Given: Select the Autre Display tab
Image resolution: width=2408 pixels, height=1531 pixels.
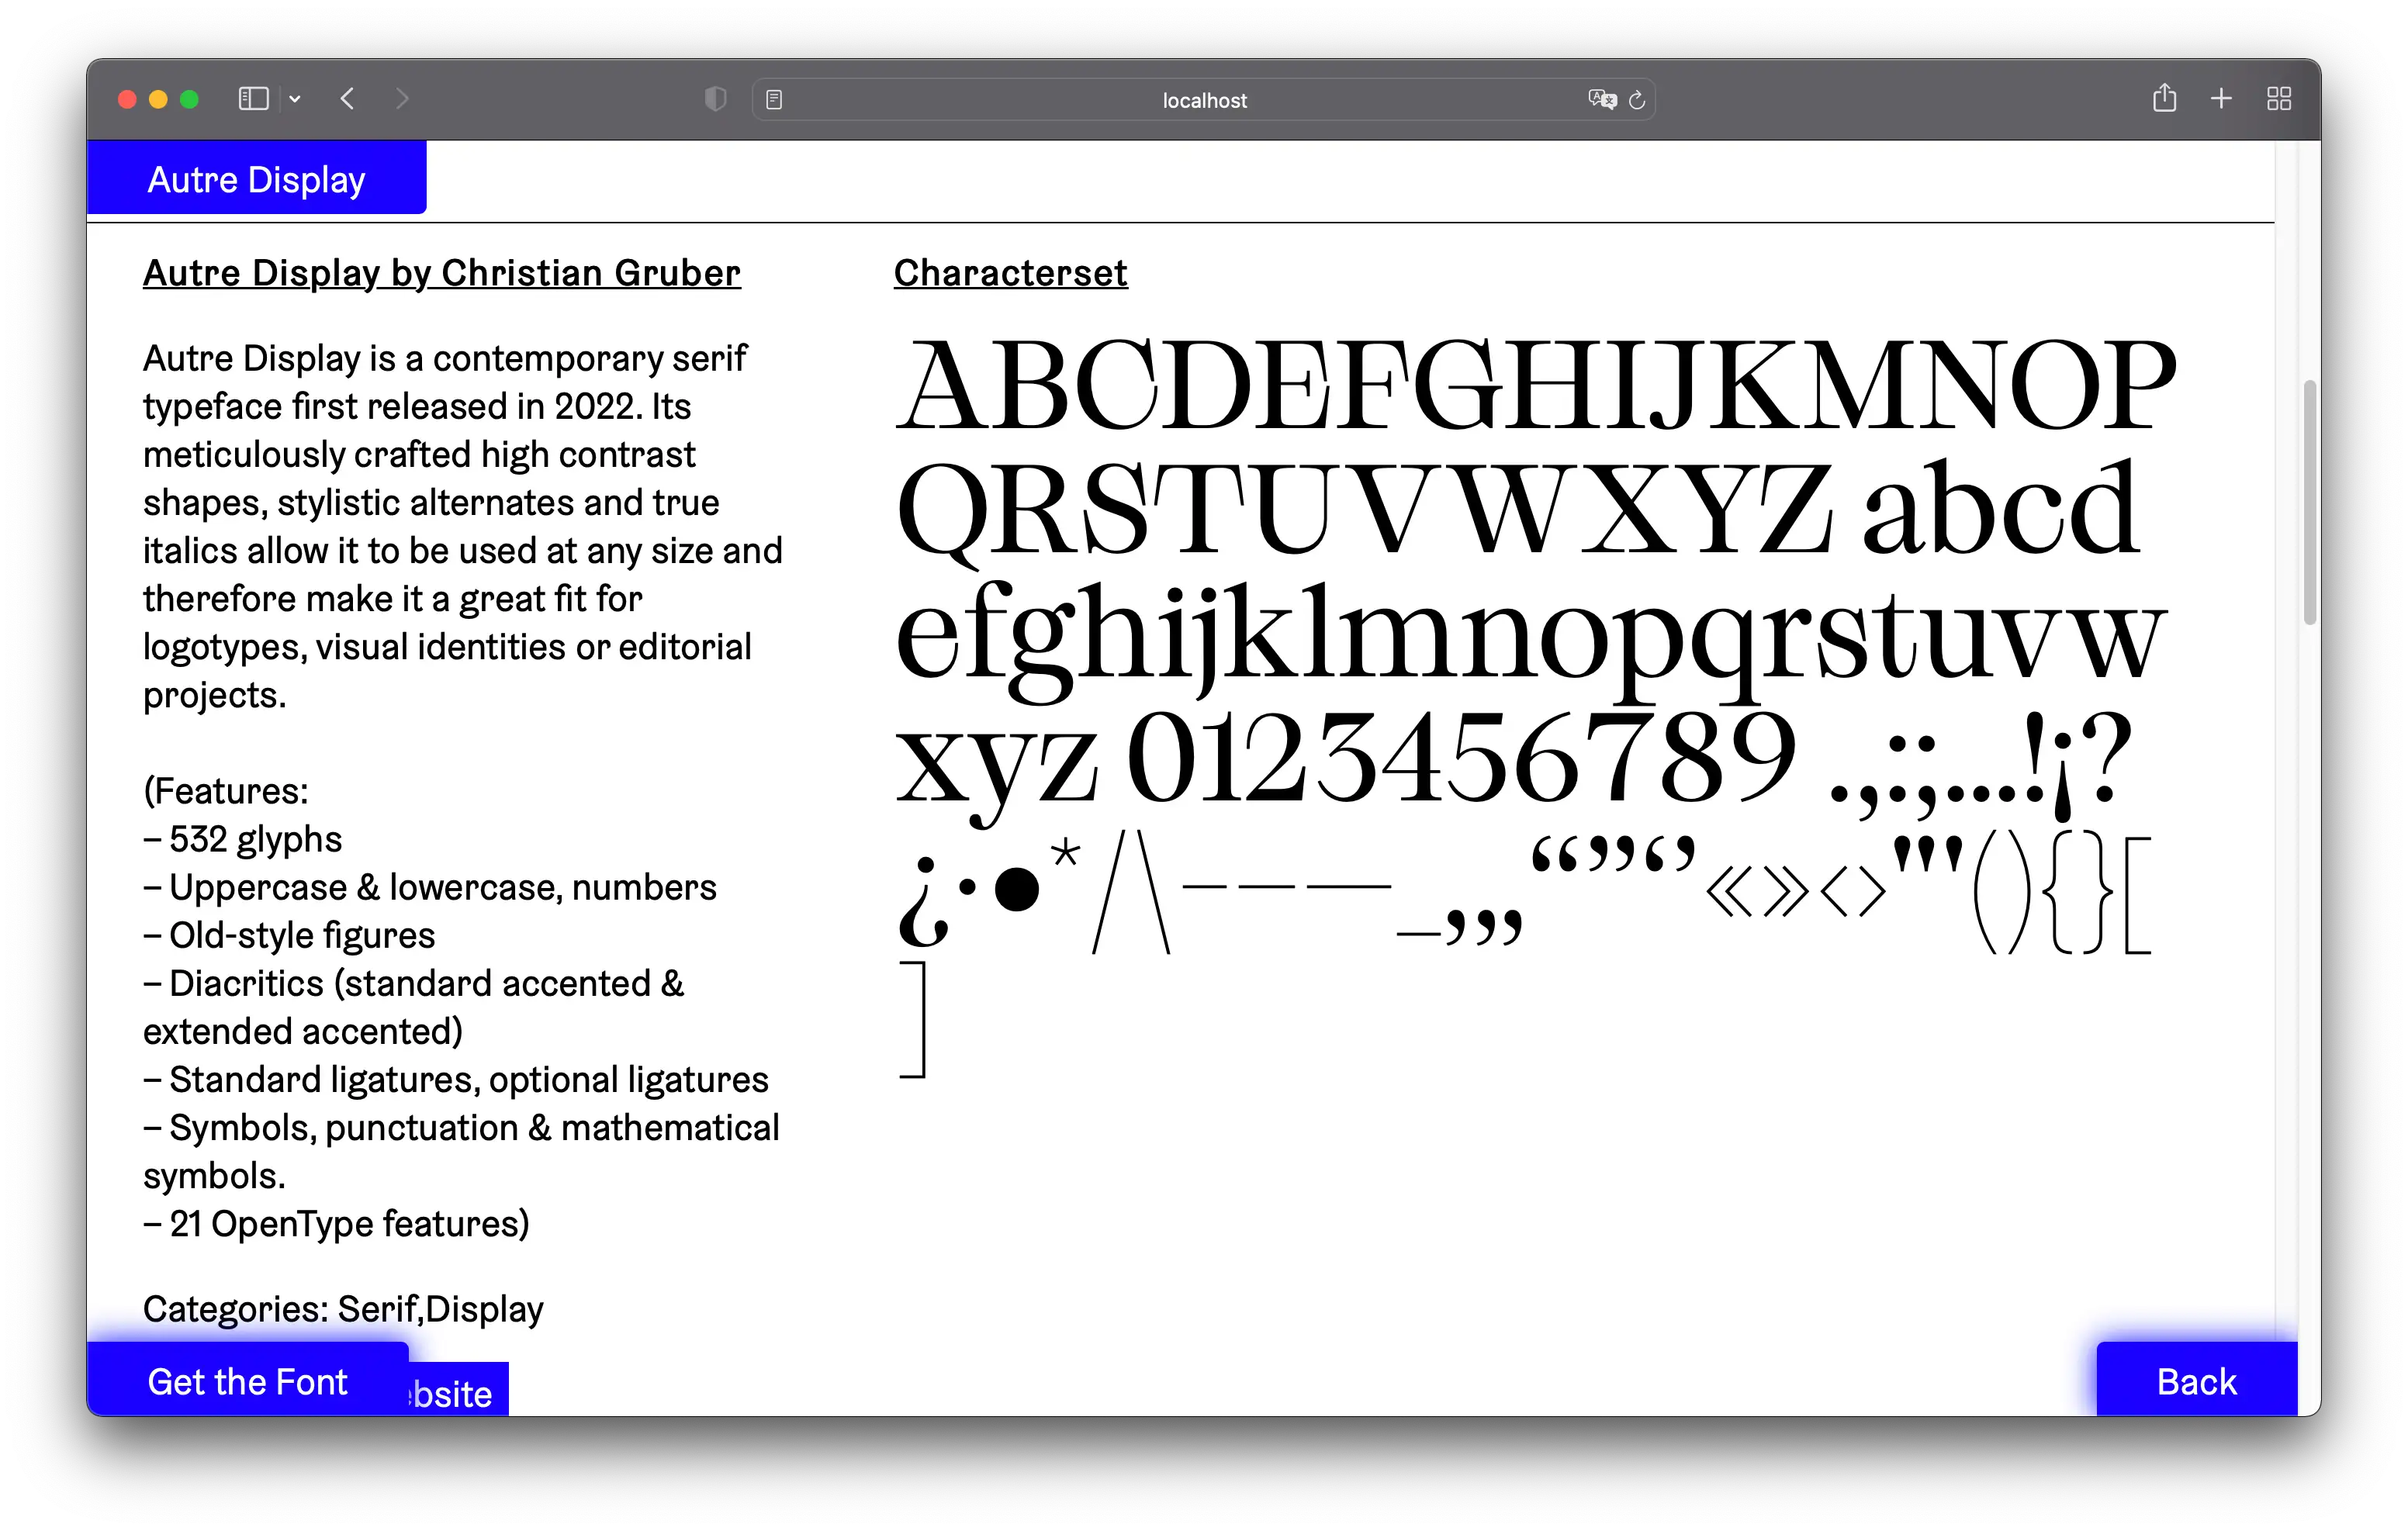Looking at the screenshot, I should tap(257, 179).
